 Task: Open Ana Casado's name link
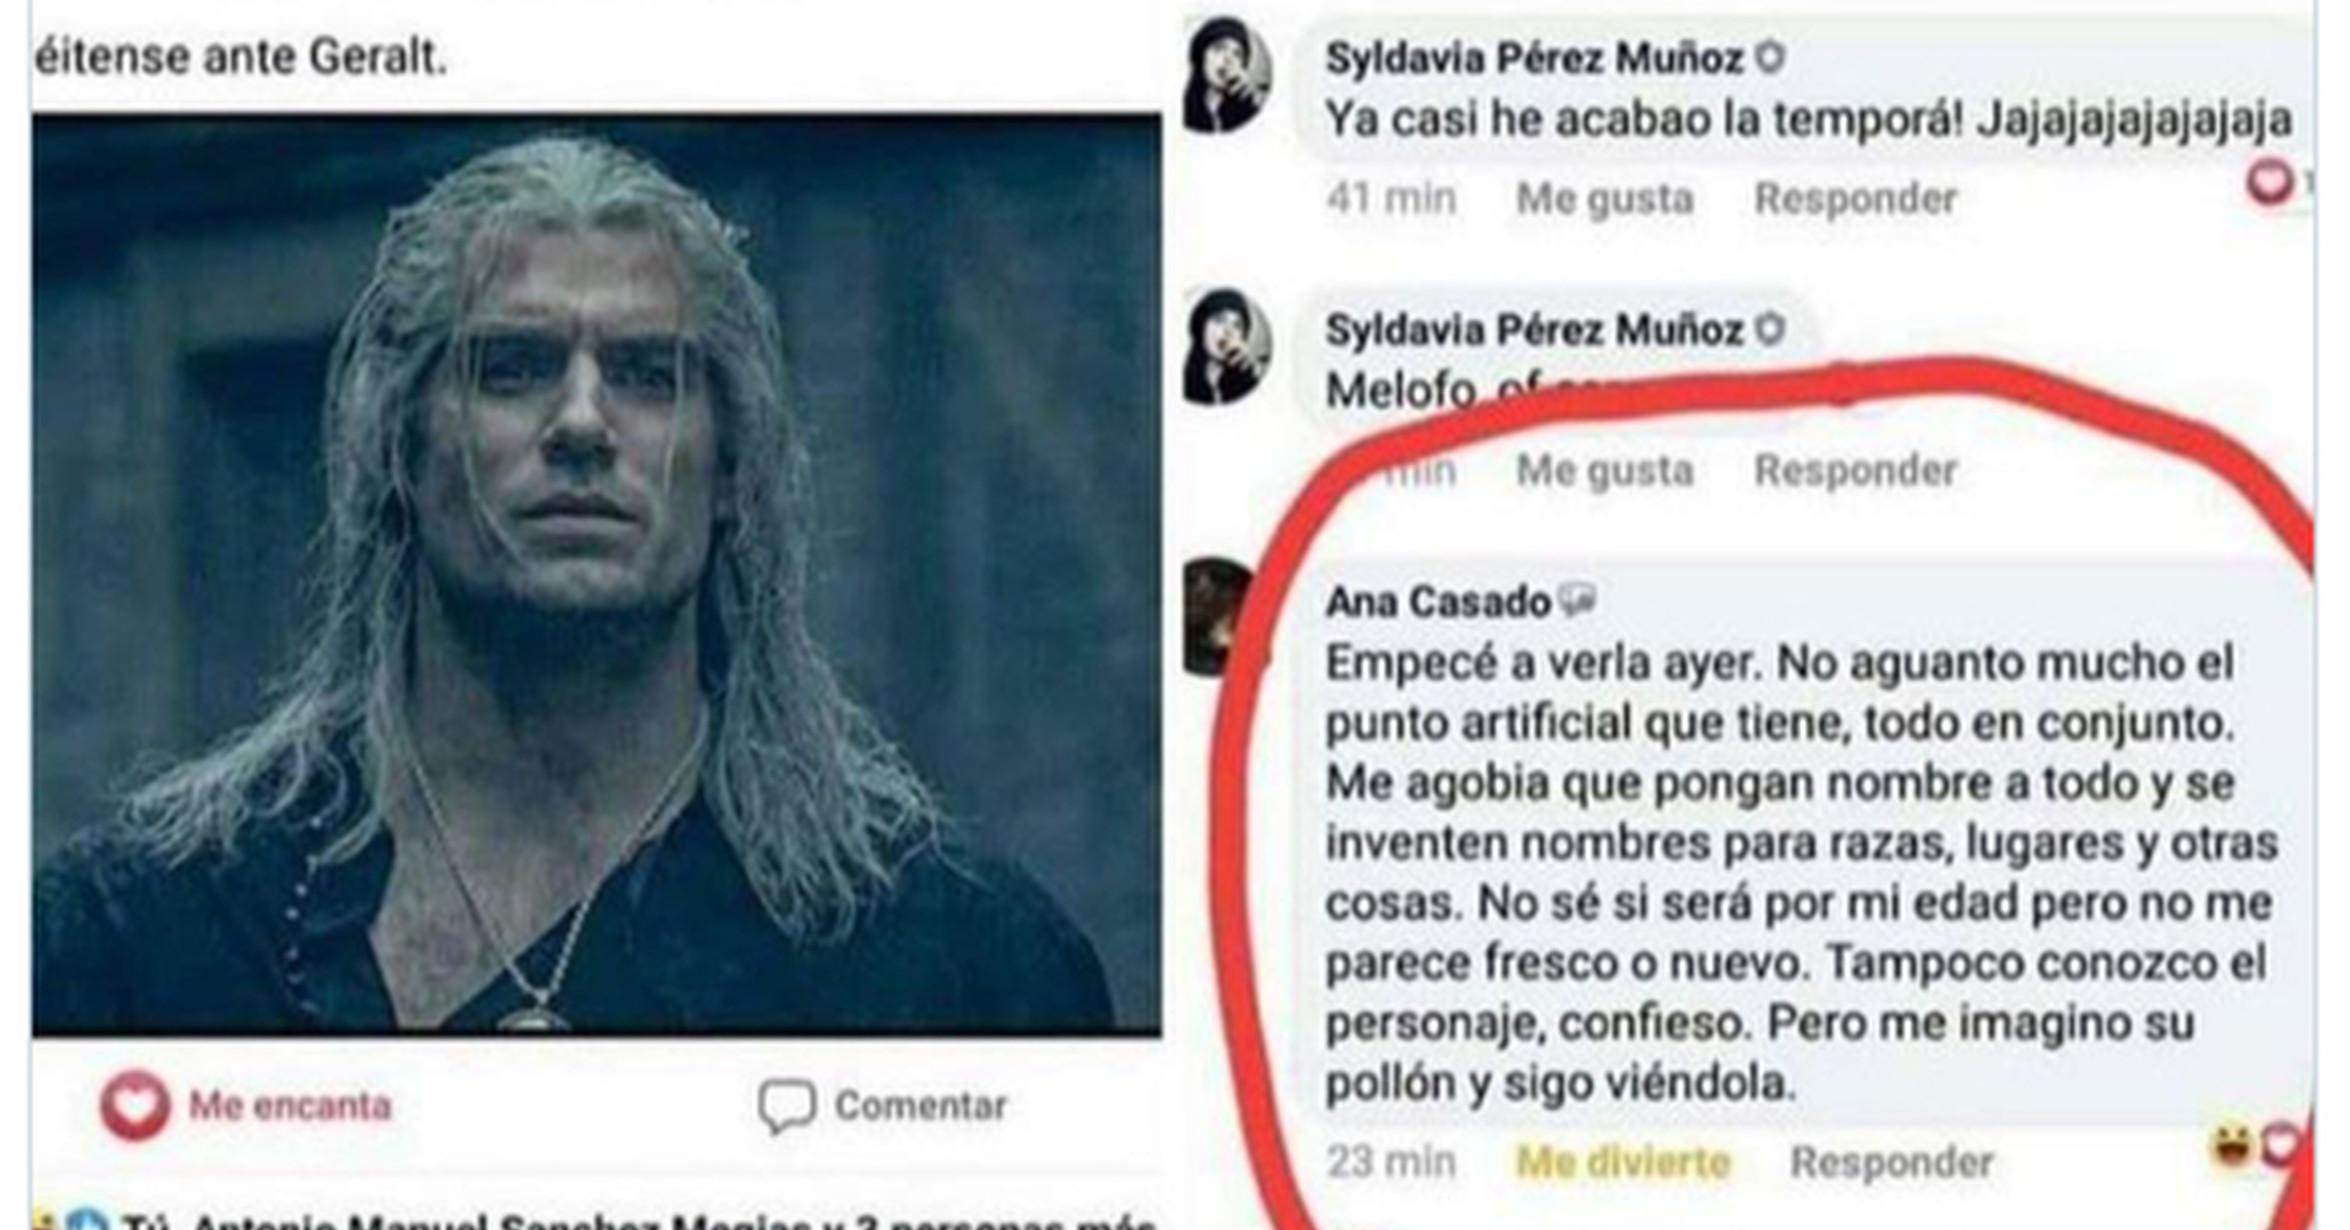coord(1437,602)
